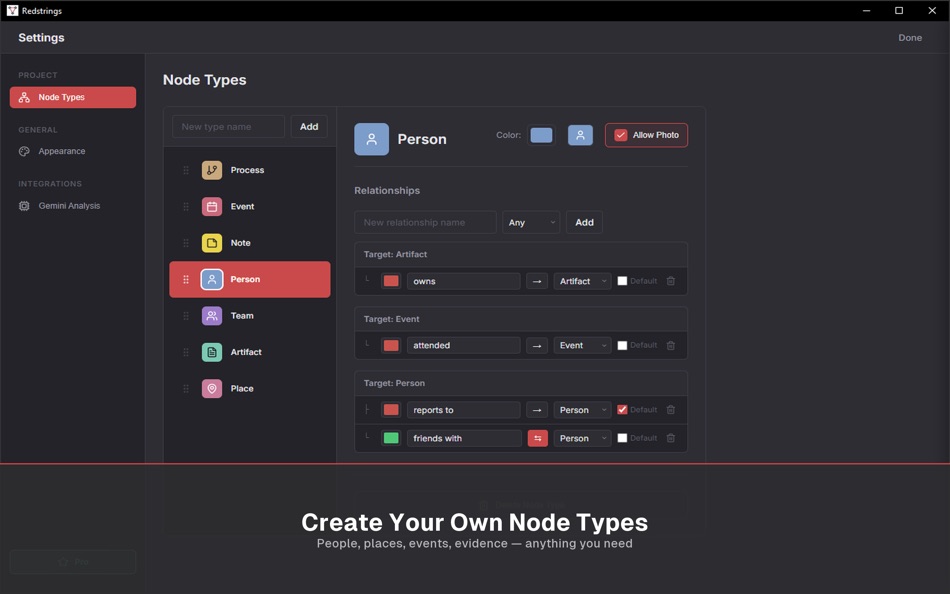Click the trash icon for the attended relationship
Viewport: 950px width, 594px height.
tap(668, 345)
